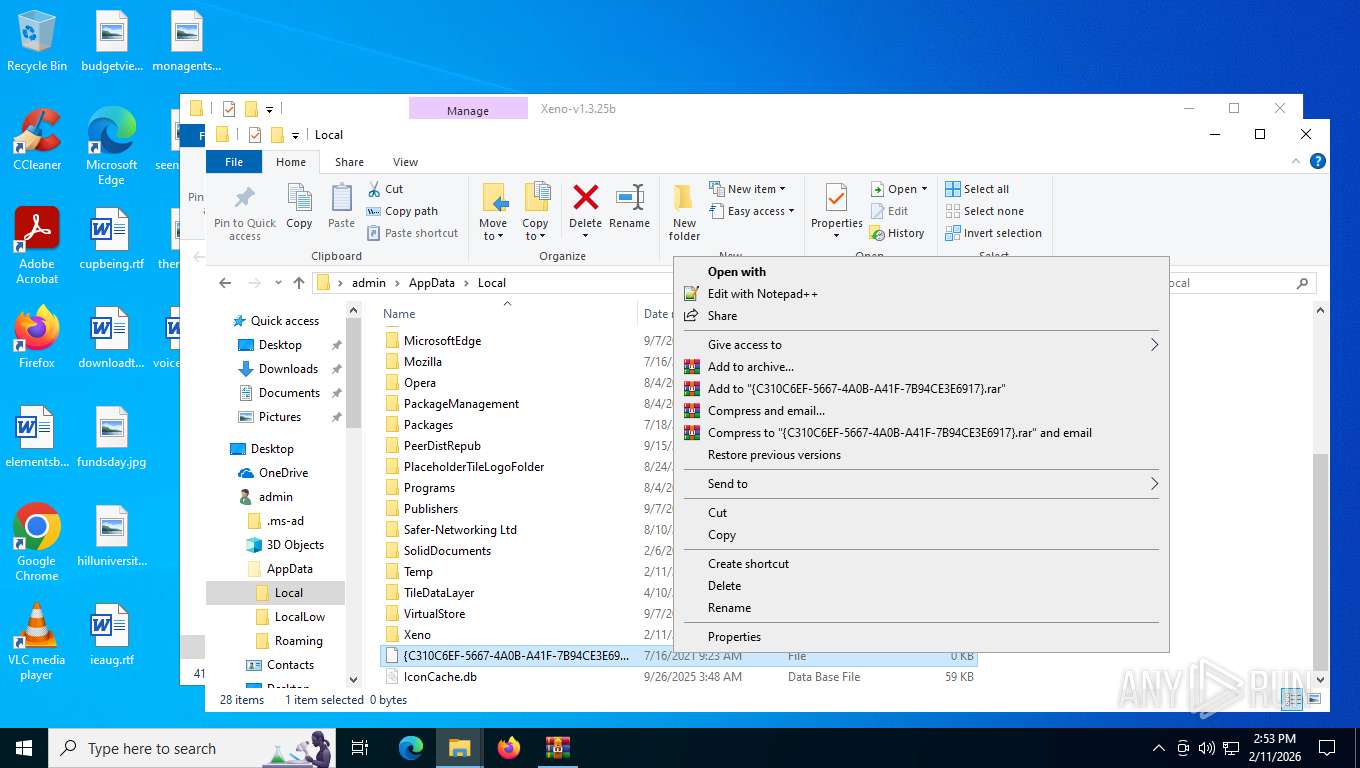Select Roaming in navigation pane
The height and width of the screenshot is (768, 1360).
click(298, 641)
